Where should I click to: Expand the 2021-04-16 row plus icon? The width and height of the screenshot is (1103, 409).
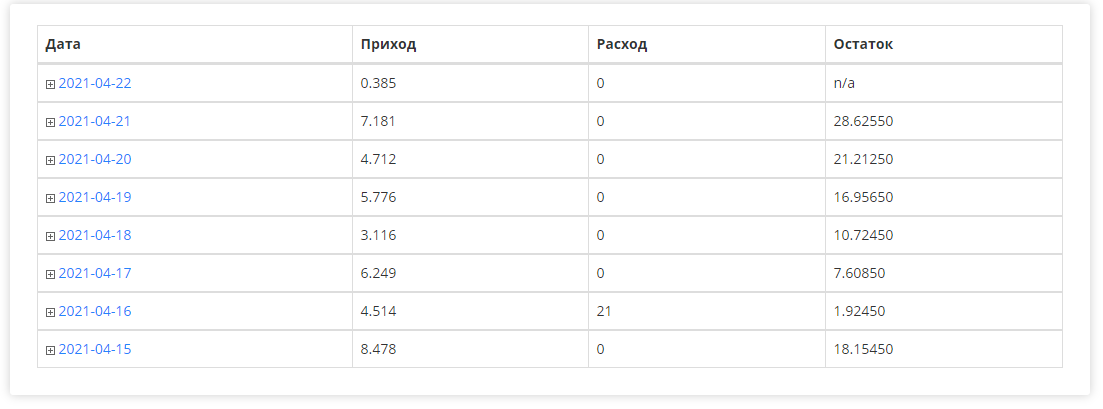(50, 312)
